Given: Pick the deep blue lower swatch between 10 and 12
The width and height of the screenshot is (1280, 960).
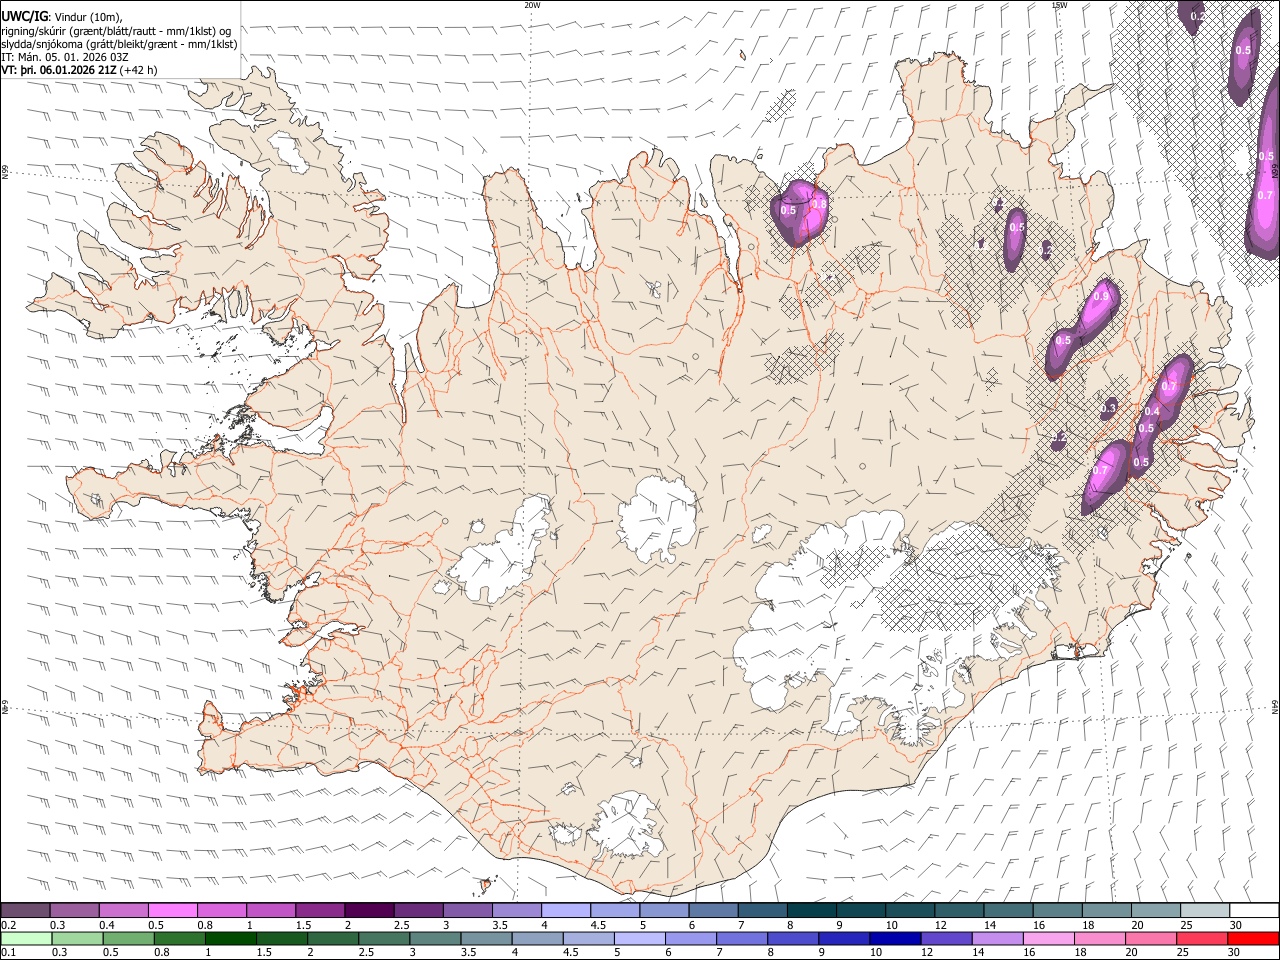Looking at the screenshot, I should (894, 938).
